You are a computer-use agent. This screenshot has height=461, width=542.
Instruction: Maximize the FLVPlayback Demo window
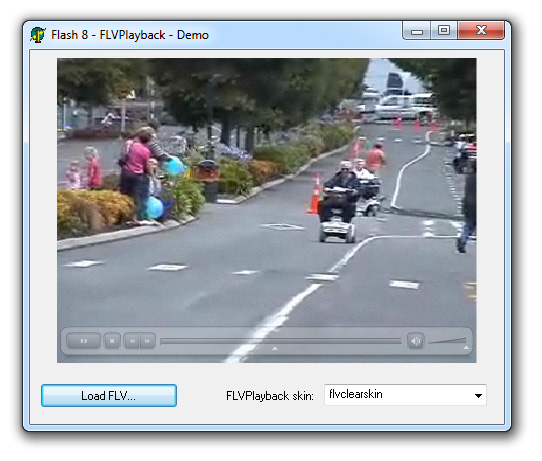tap(444, 30)
